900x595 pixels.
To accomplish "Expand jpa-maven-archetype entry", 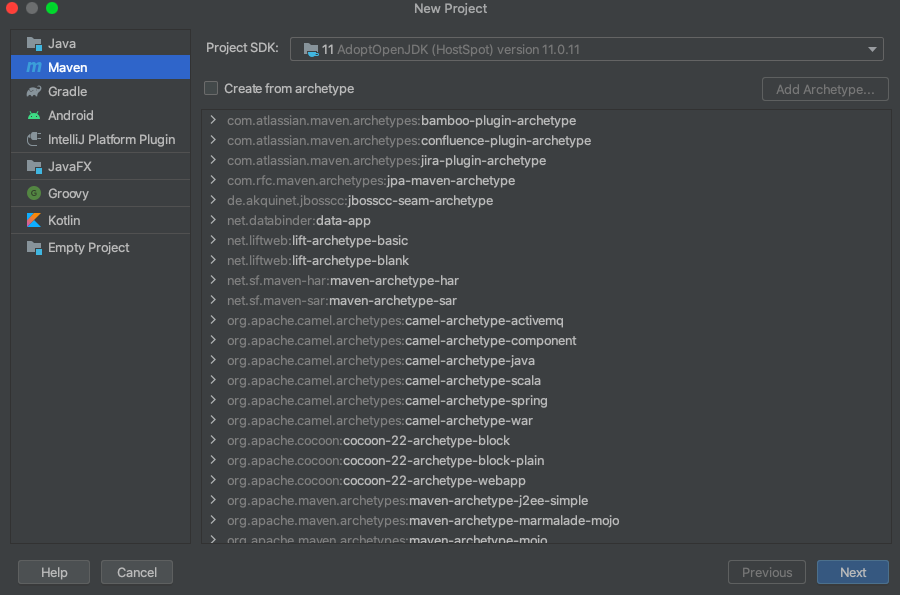I will tap(213, 180).
